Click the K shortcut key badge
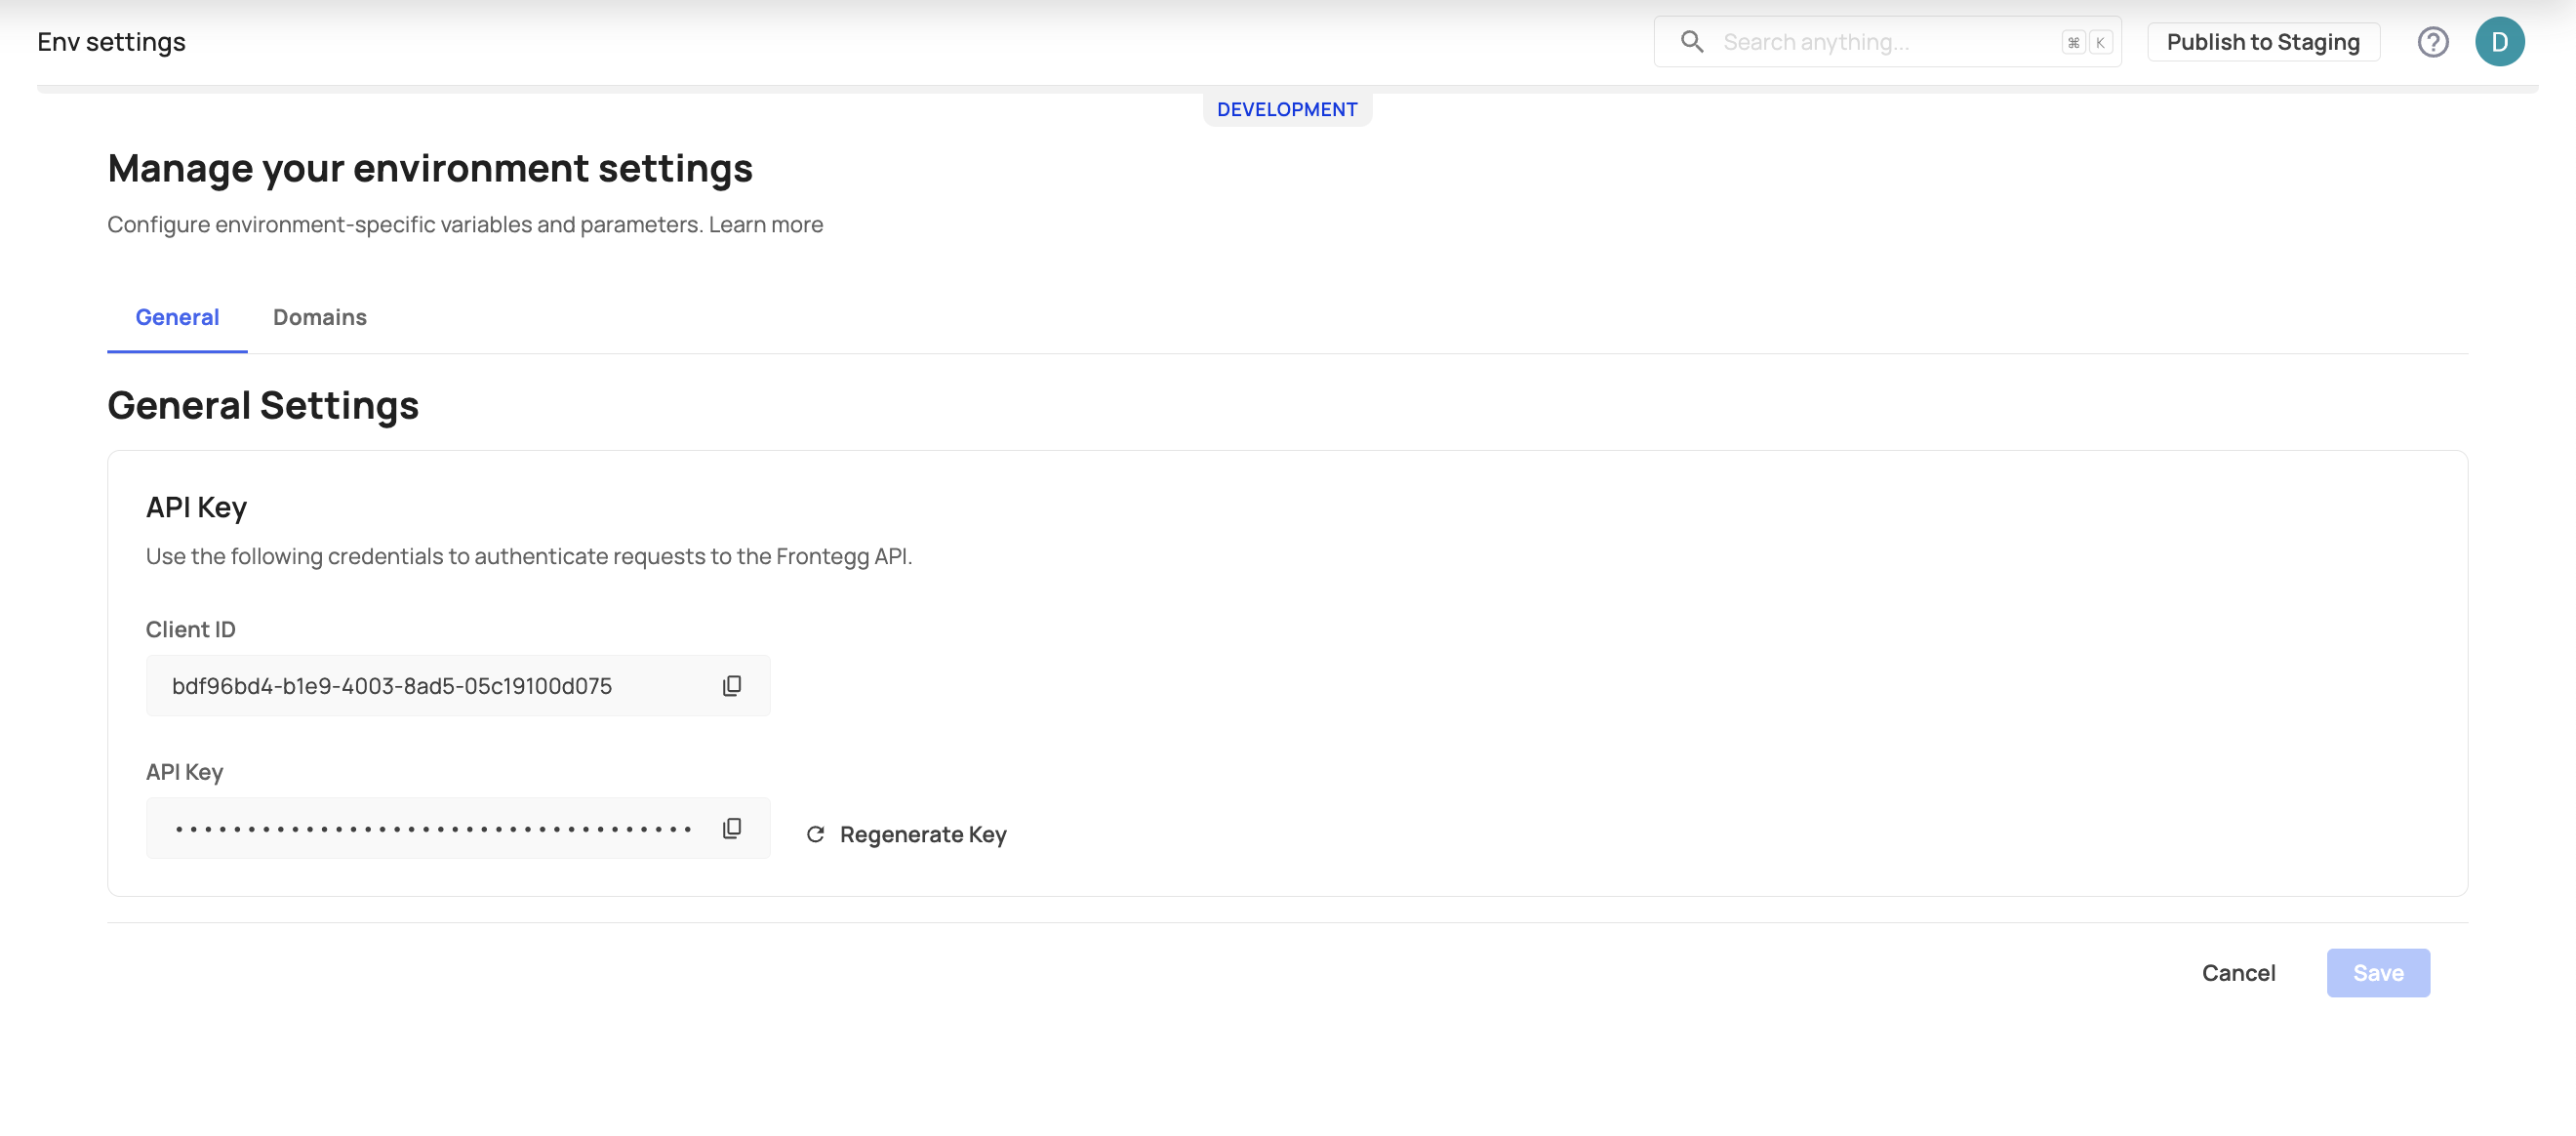Image resolution: width=2576 pixels, height=1136 pixels. (x=2100, y=42)
